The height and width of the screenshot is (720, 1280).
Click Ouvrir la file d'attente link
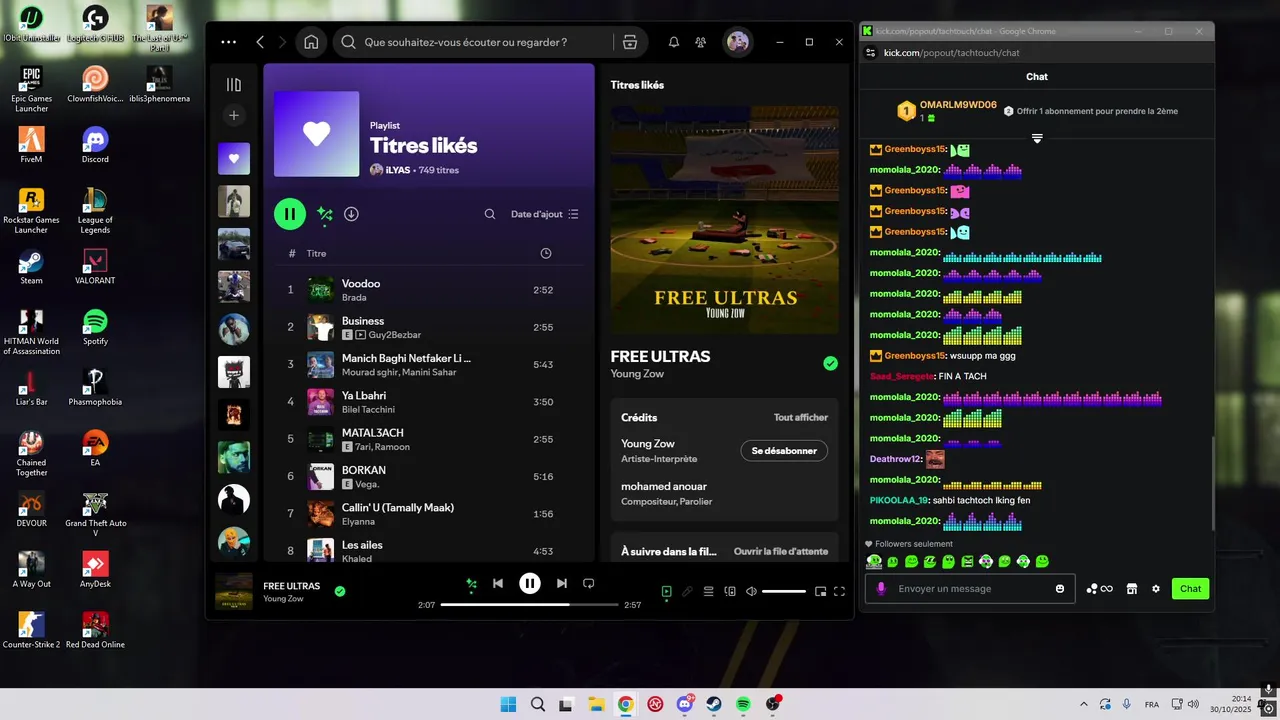coord(781,551)
